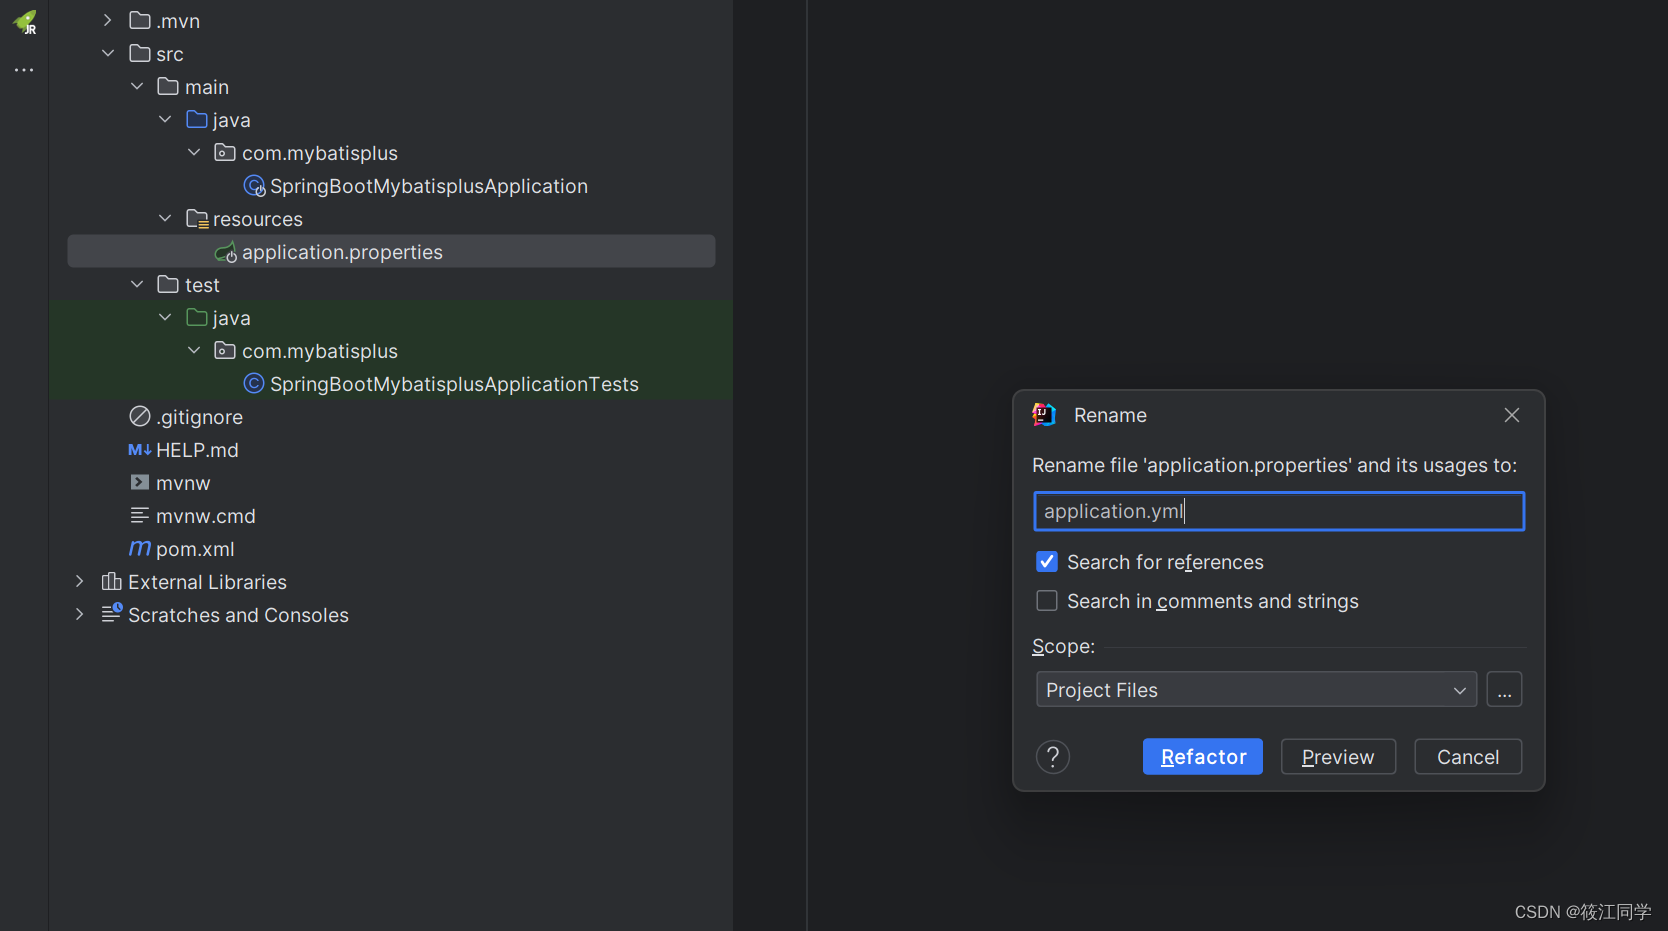Select mvnw.cmd file name
Image resolution: width=1668 pixels, height=931 pixels.
[206, 516]
